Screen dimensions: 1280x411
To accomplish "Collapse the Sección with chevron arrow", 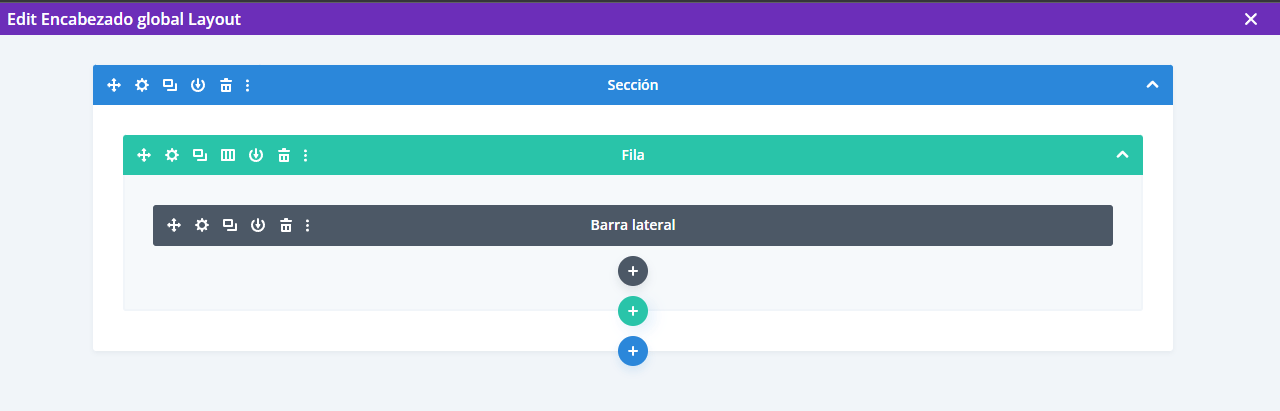I will pos(1152,85).
